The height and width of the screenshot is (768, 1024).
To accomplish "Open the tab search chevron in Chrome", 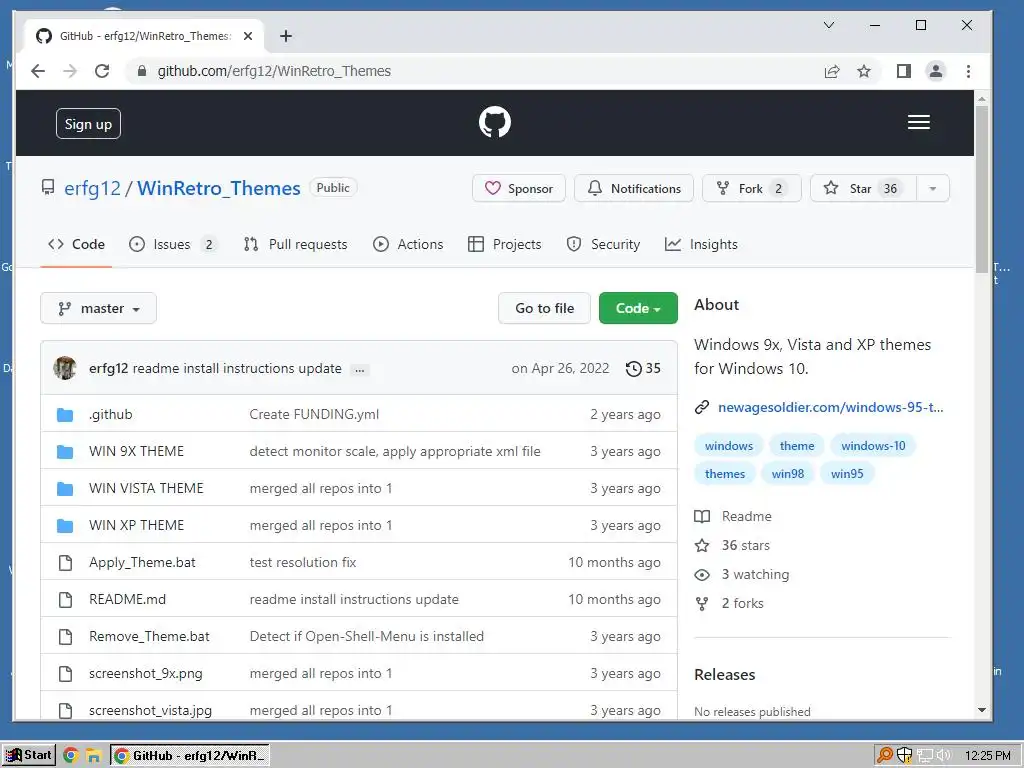I will pos(829,25).
